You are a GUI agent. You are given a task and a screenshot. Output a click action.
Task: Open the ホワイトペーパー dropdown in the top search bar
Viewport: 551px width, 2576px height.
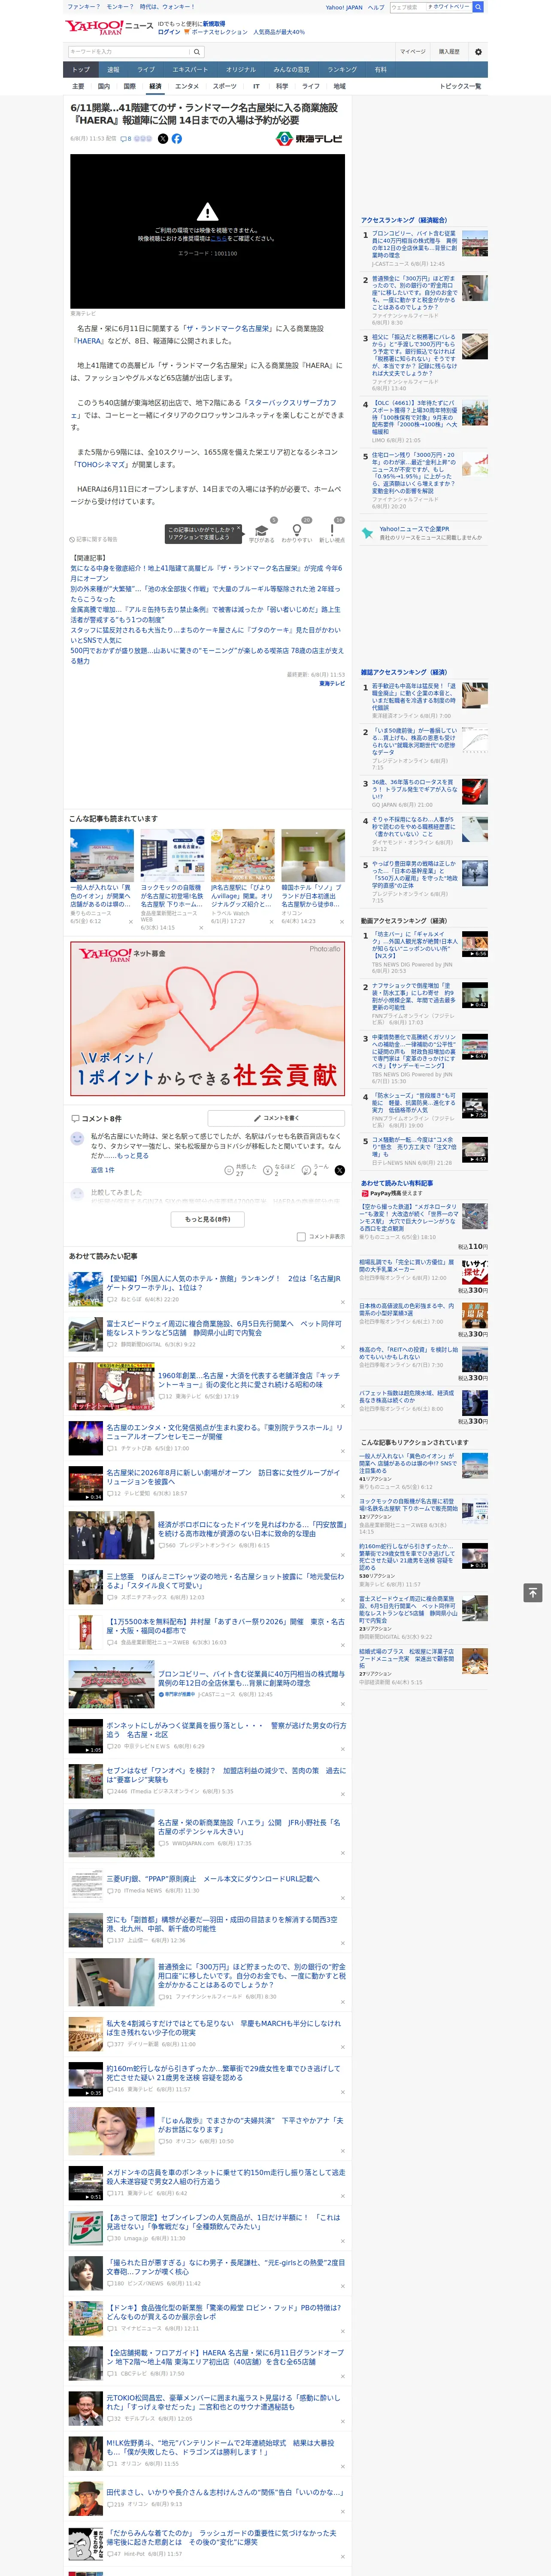(449, 7)
